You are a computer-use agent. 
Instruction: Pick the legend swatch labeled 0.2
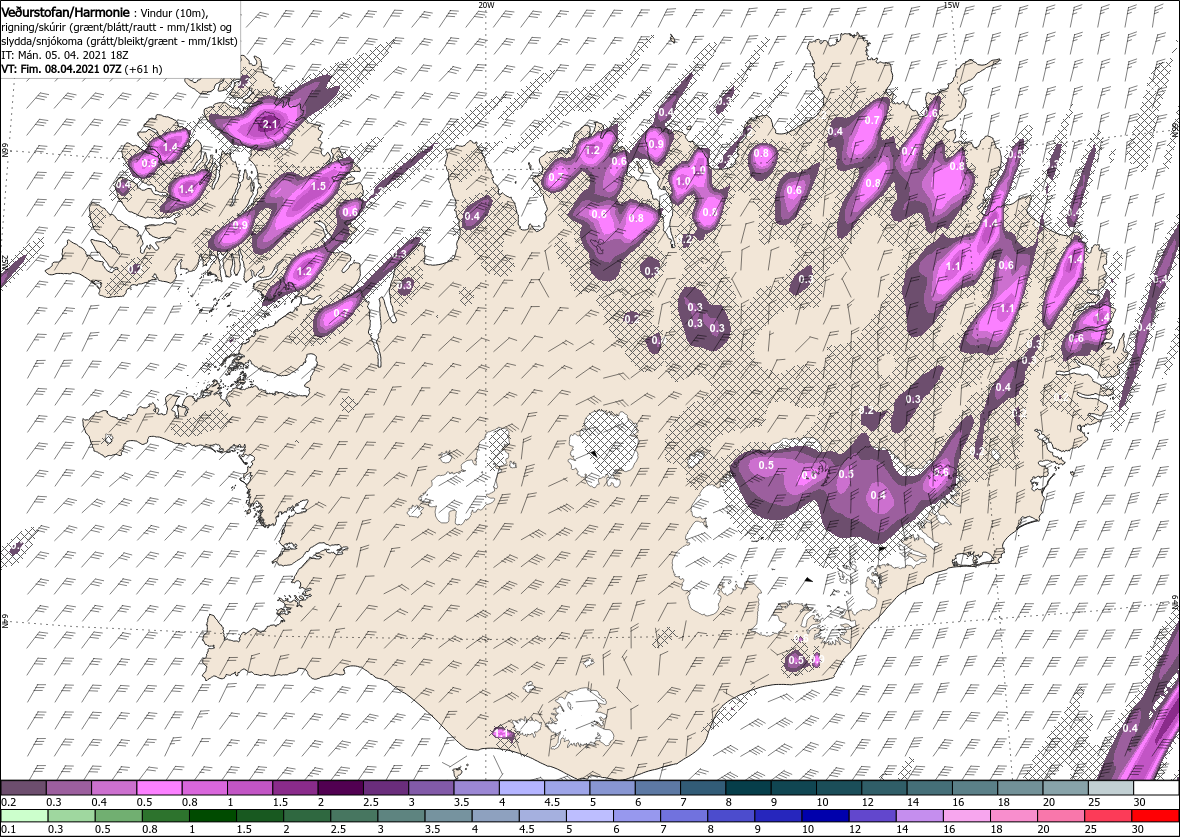[23, 788]
